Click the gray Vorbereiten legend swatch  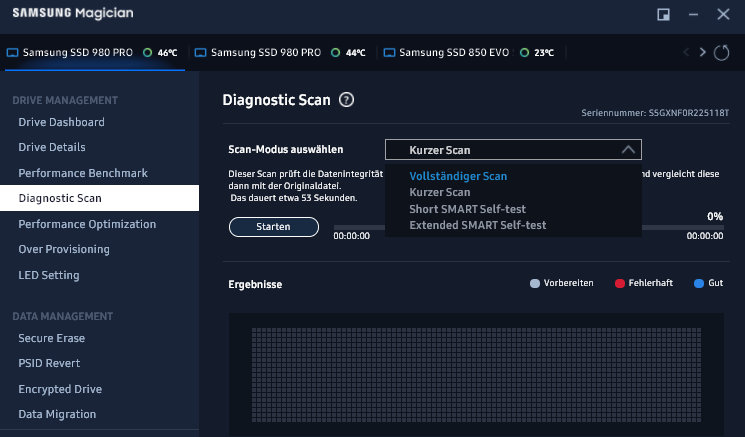pos(535,284)
